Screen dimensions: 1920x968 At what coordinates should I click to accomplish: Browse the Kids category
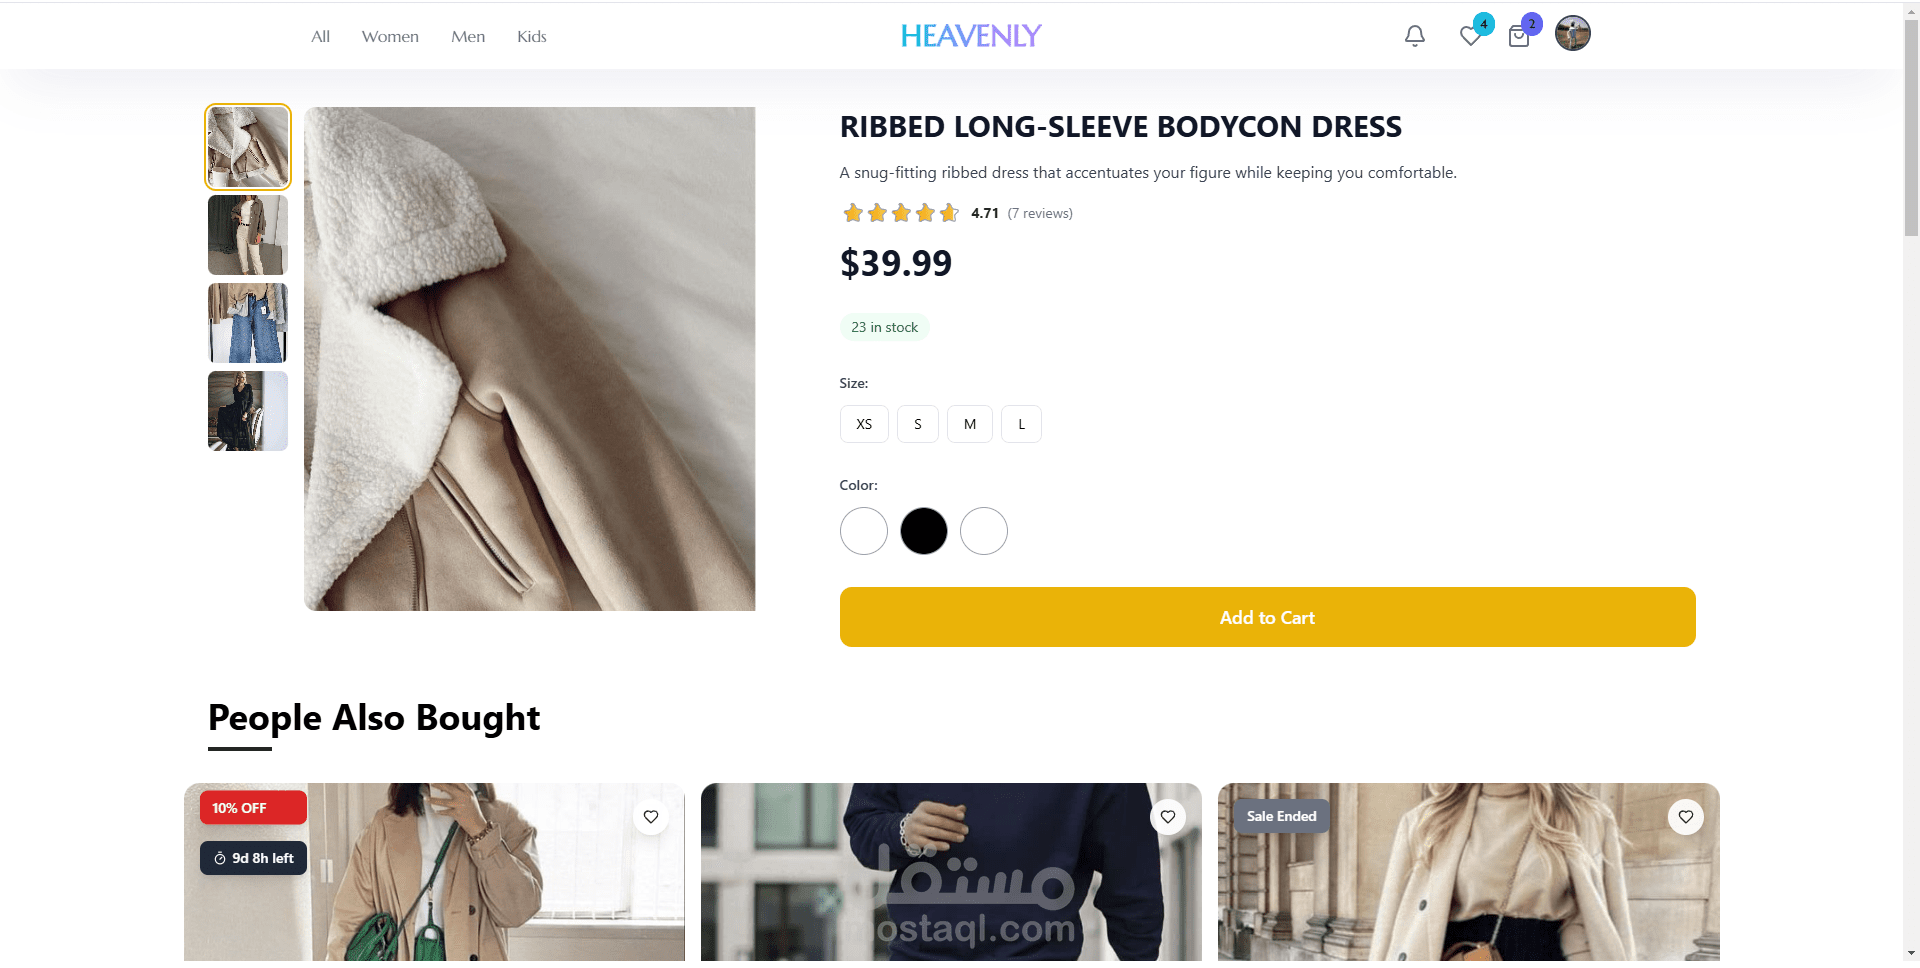point(532,37)
